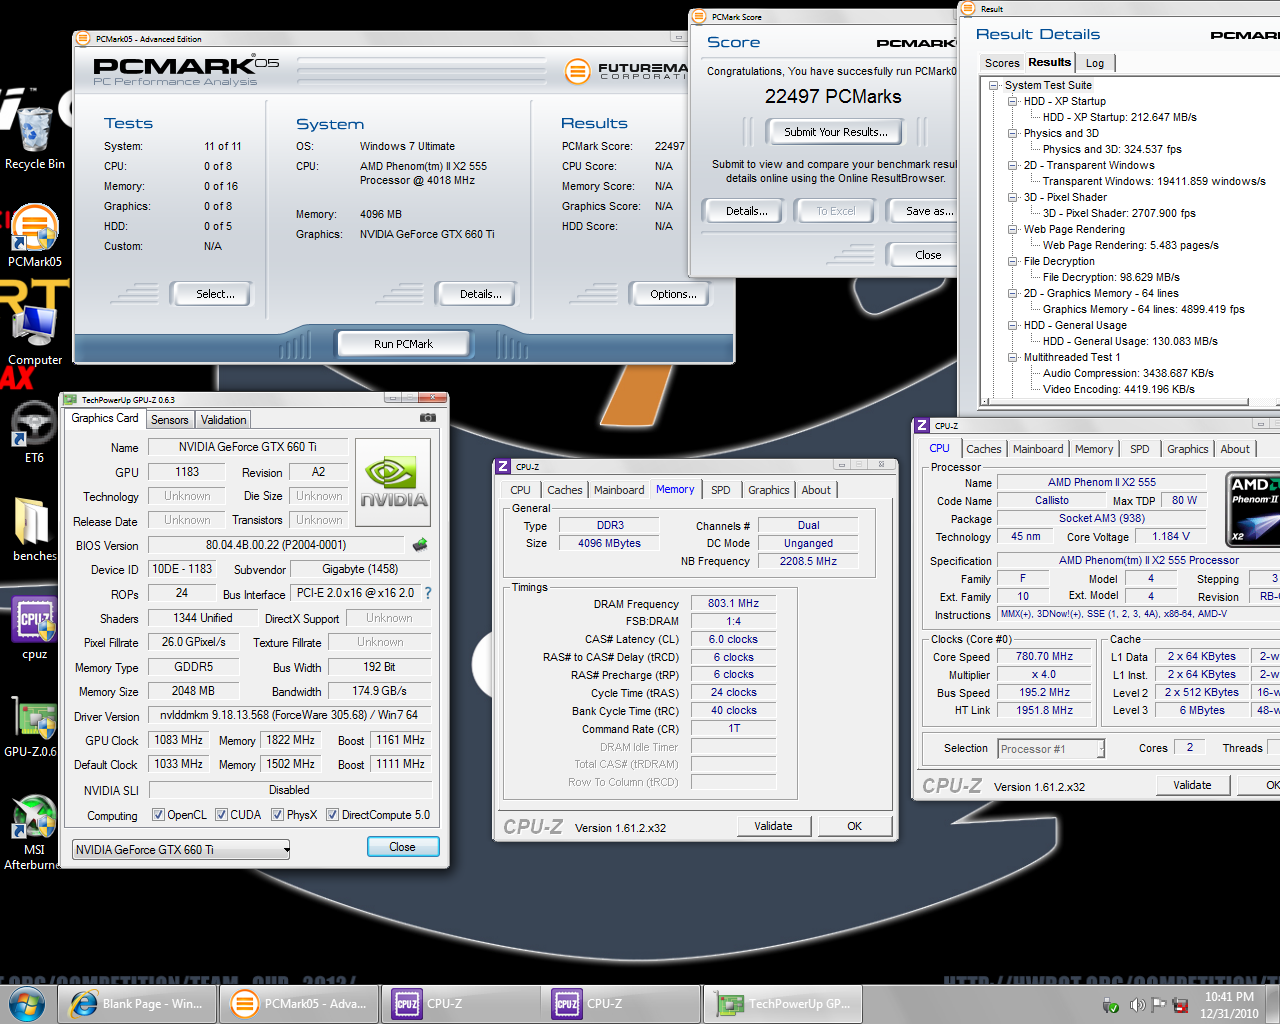Click the Core Speed value '780.70 MHz'
1280x1024 pixels.
coord(1044,657)
